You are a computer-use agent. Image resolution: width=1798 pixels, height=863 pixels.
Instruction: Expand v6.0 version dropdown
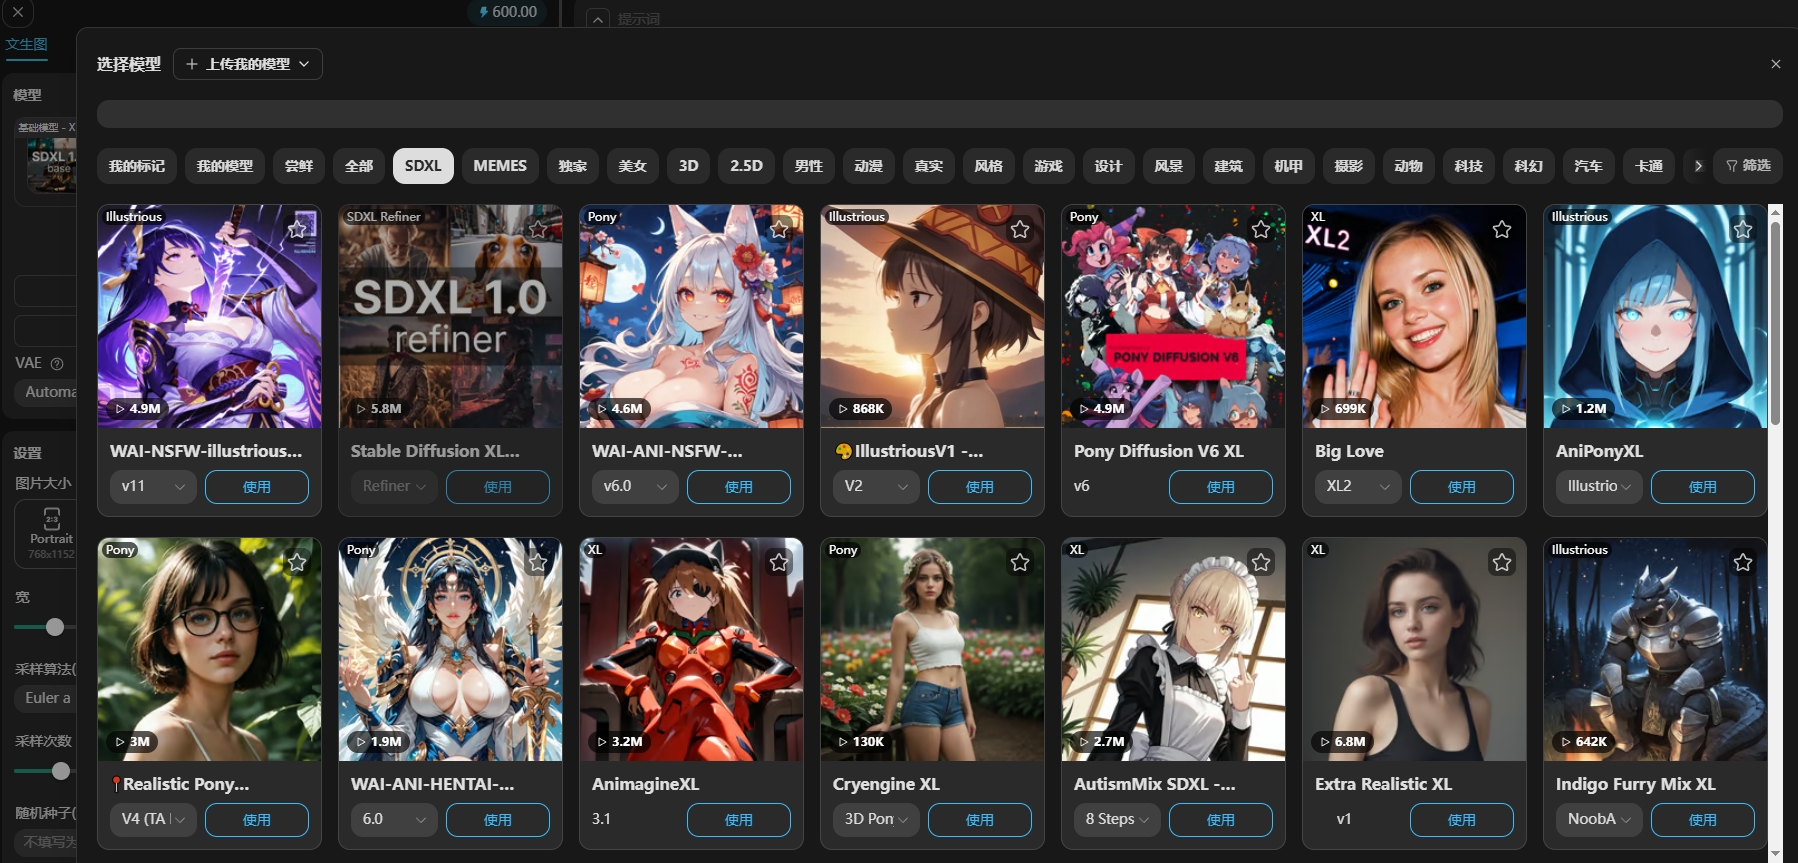635,486
